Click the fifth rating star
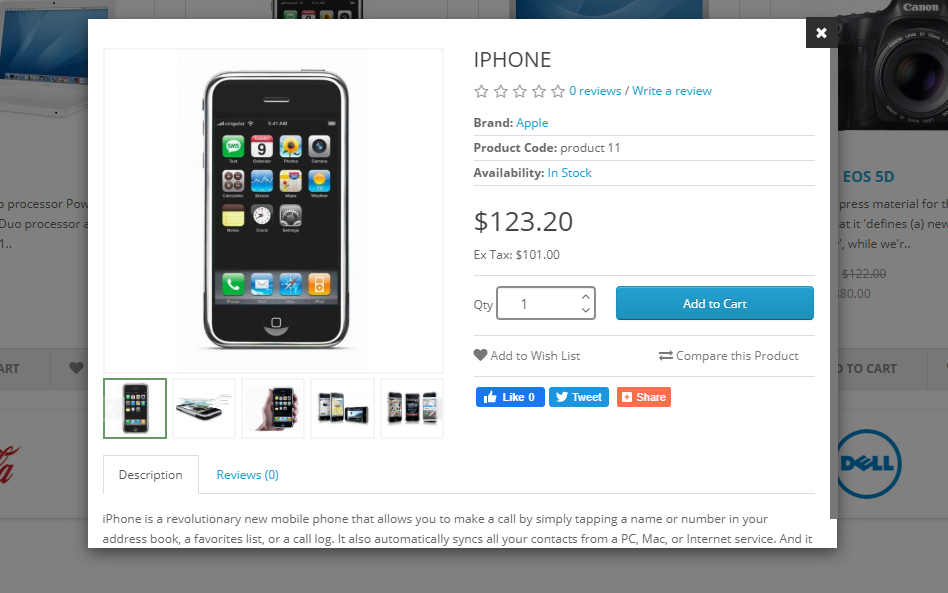 (558, 91)
